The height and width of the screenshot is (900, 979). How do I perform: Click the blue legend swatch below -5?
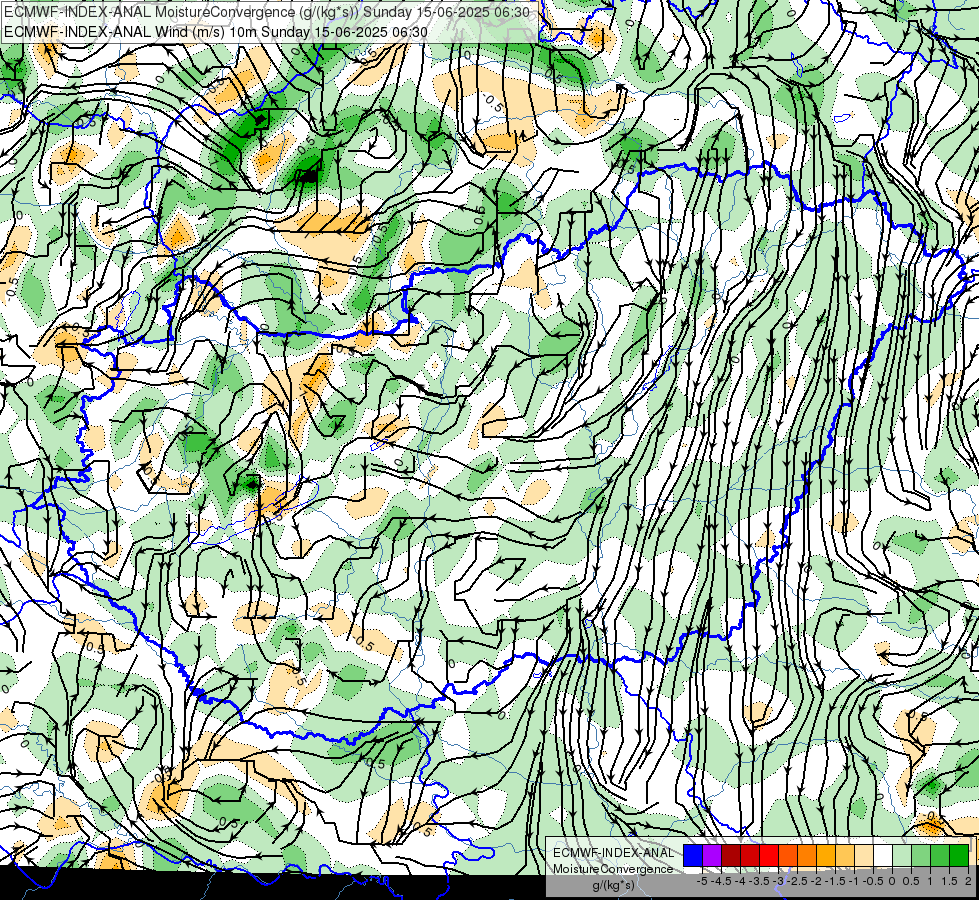pos(693,855)
